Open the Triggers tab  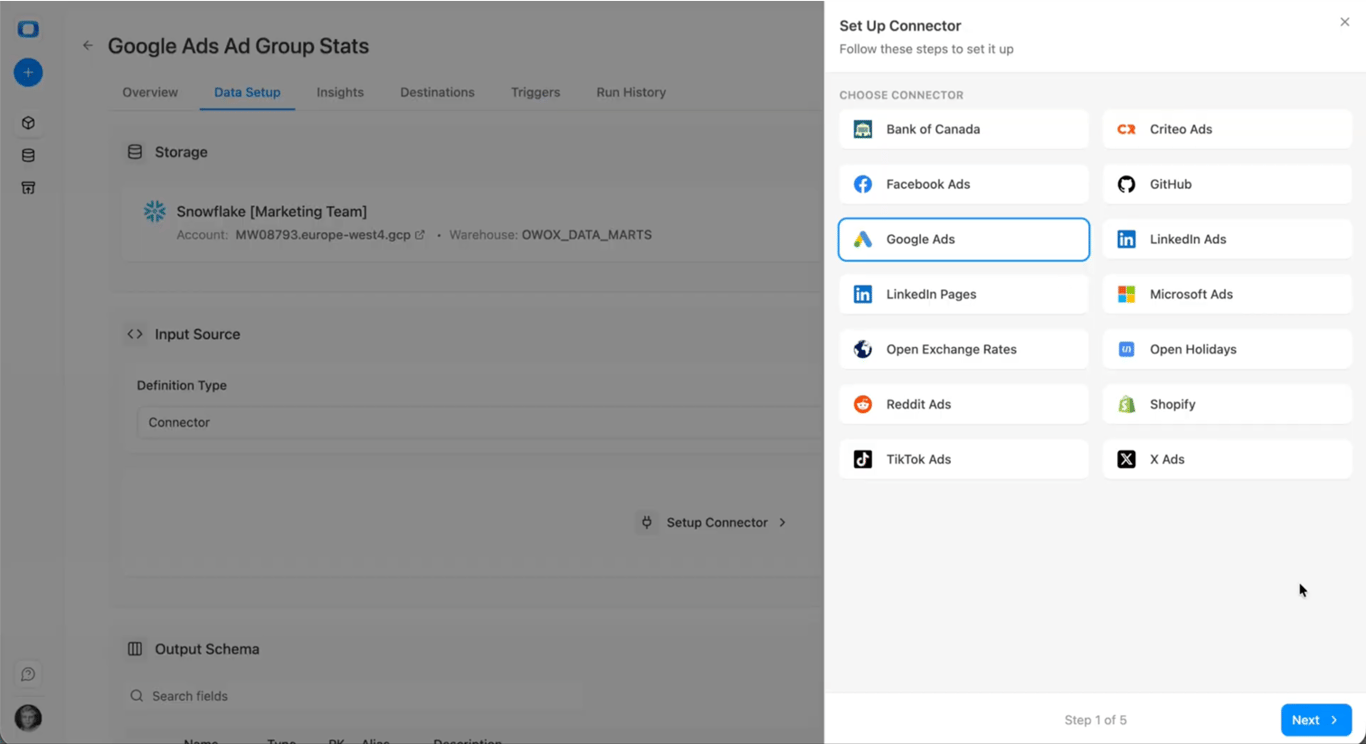[535, 92]
